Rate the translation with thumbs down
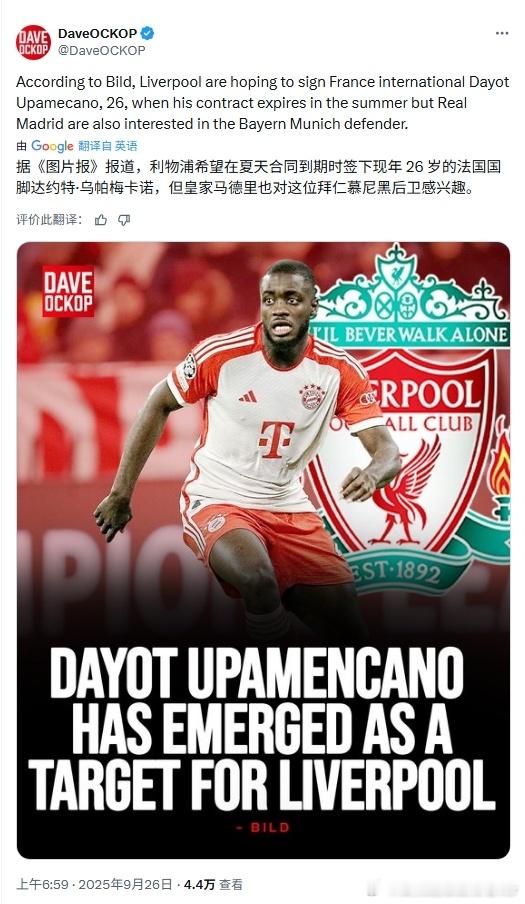This screenshot has width=525, height=904. tap(124, 220)
